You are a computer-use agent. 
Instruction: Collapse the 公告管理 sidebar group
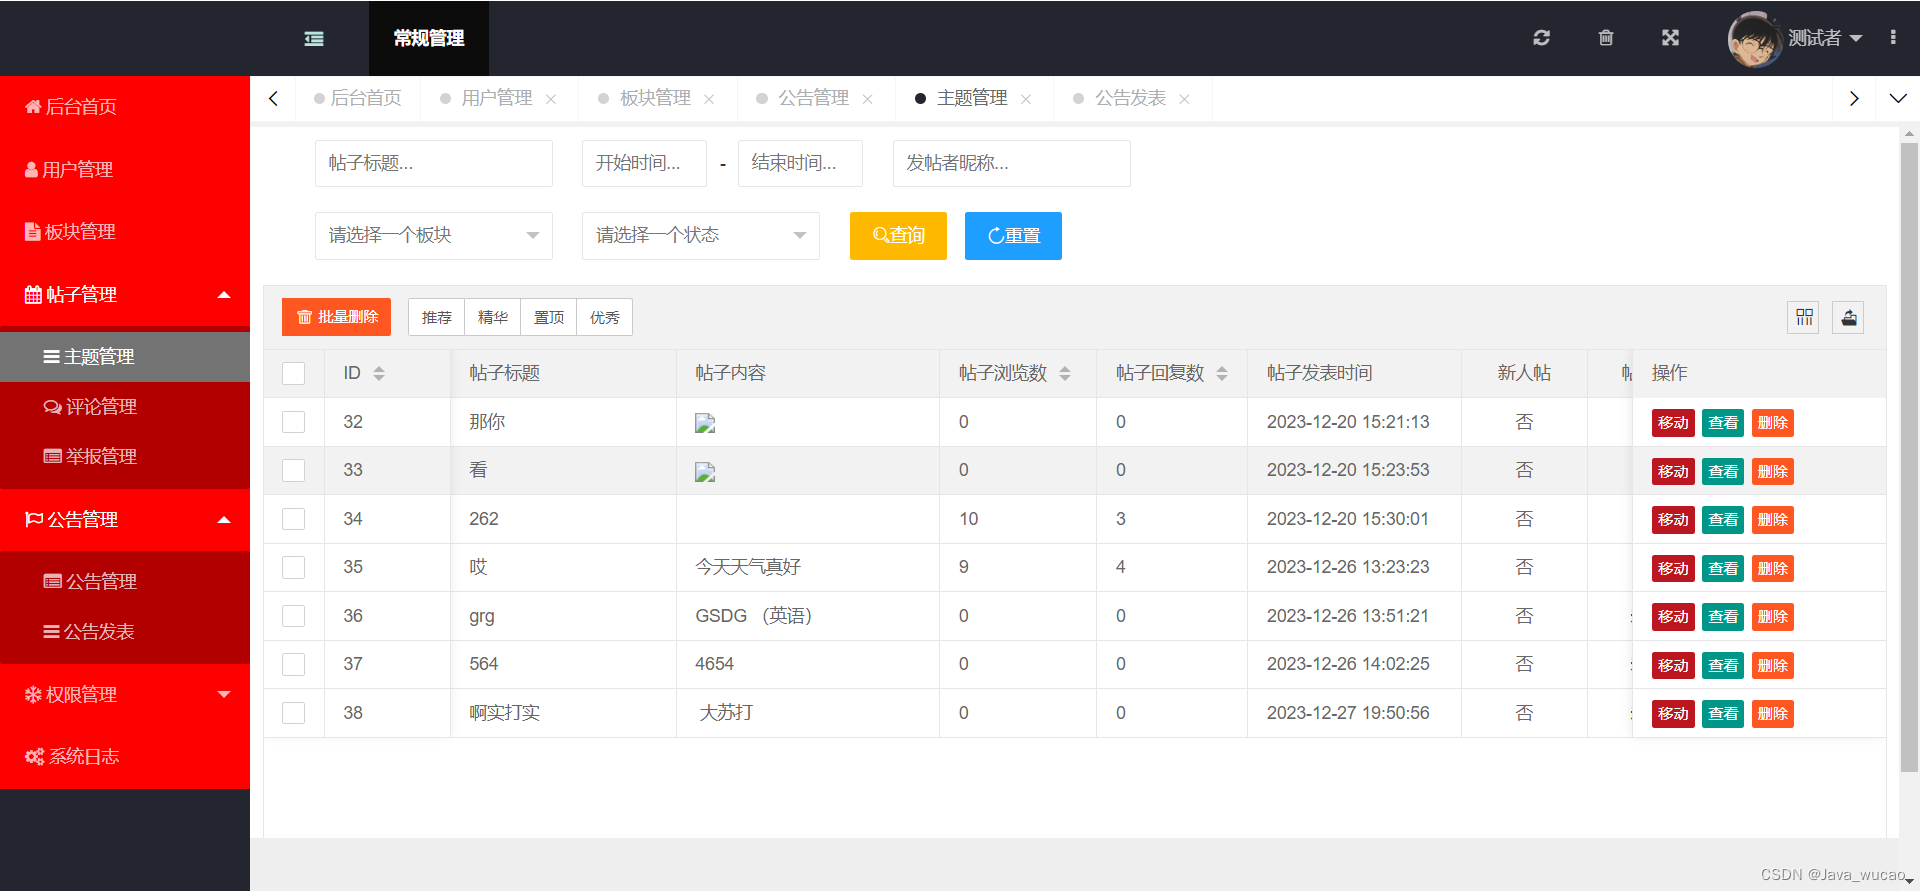[x=125, y=520]
